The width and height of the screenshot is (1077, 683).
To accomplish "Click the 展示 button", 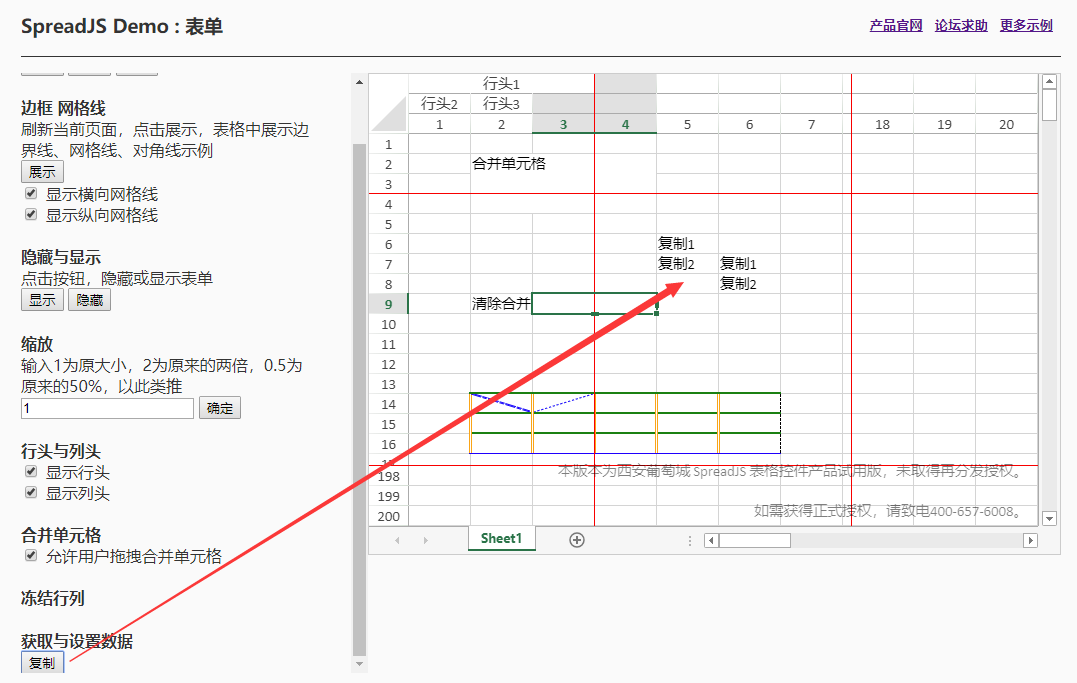I will pyautogui.click(x=42, y=172).
